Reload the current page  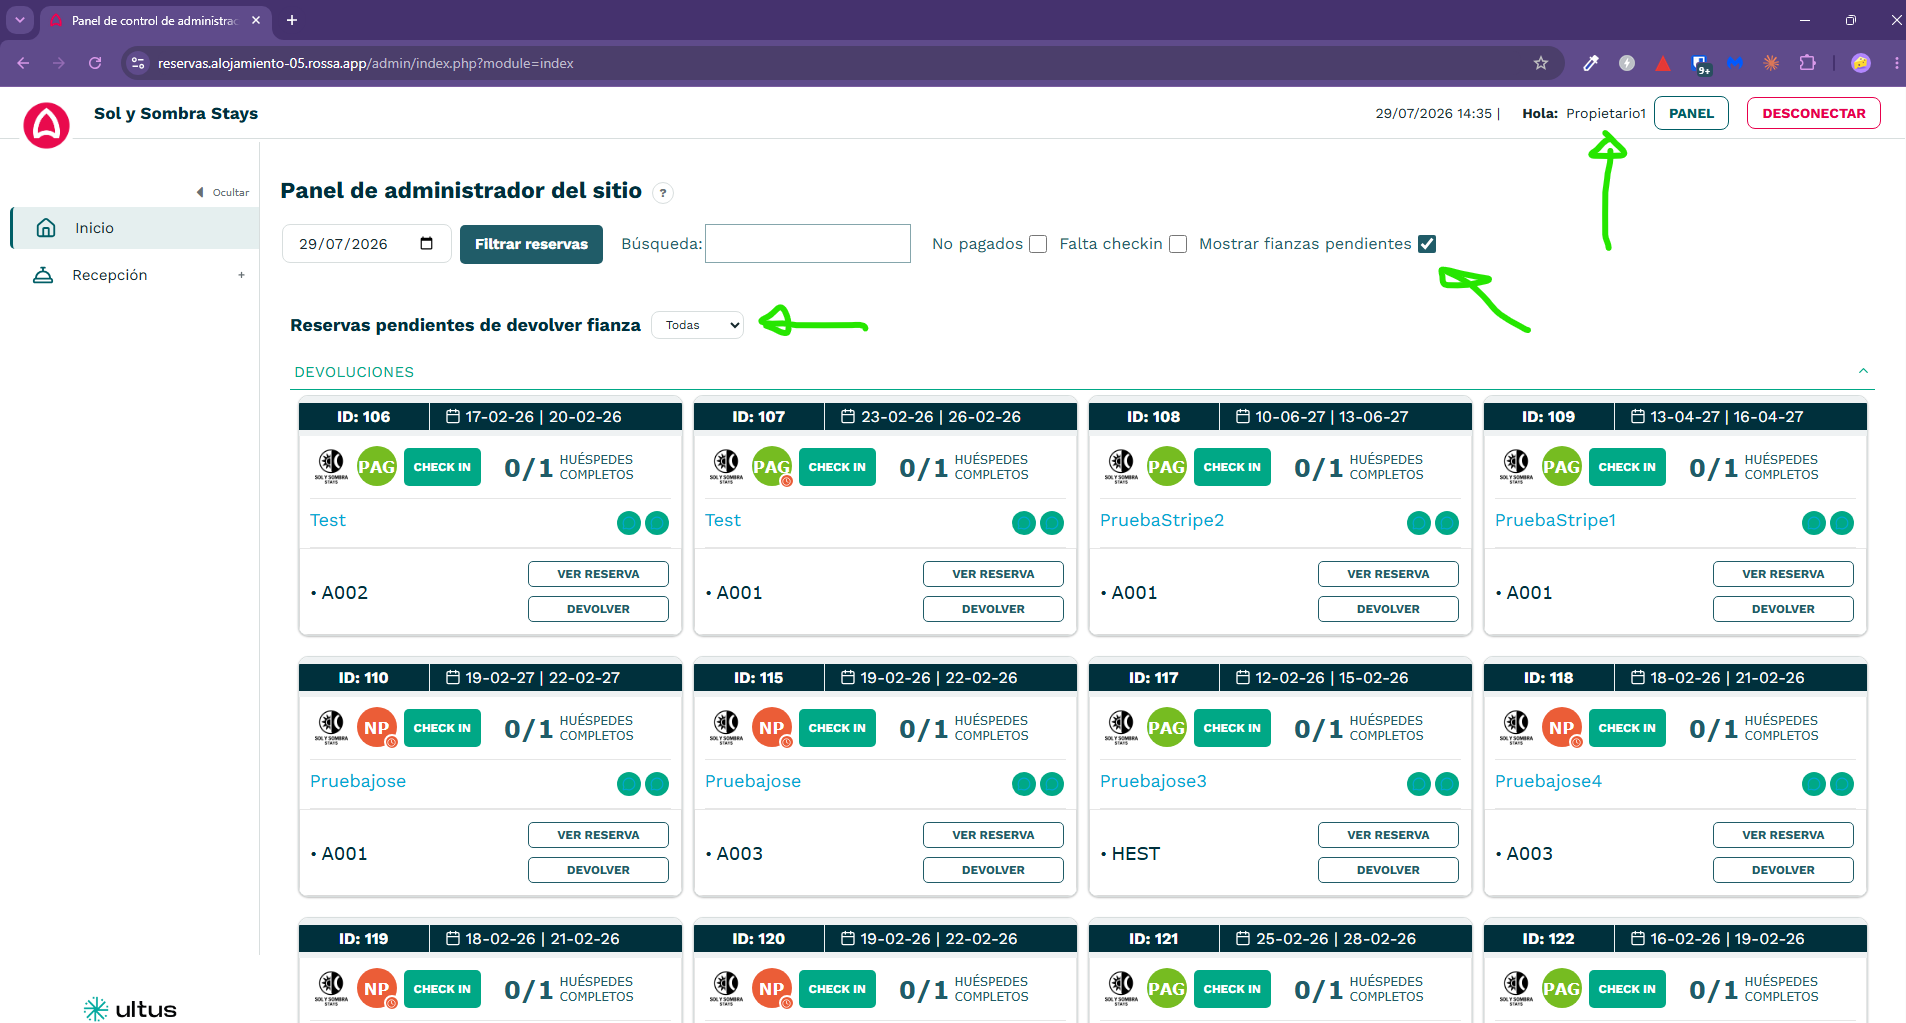(95, 63)
